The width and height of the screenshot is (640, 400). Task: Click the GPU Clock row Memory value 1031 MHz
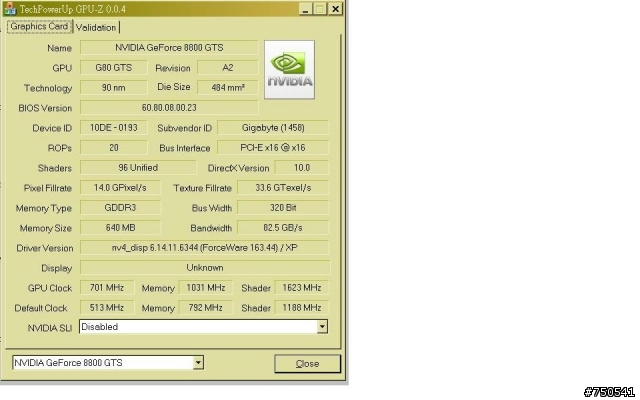[206, 288]
